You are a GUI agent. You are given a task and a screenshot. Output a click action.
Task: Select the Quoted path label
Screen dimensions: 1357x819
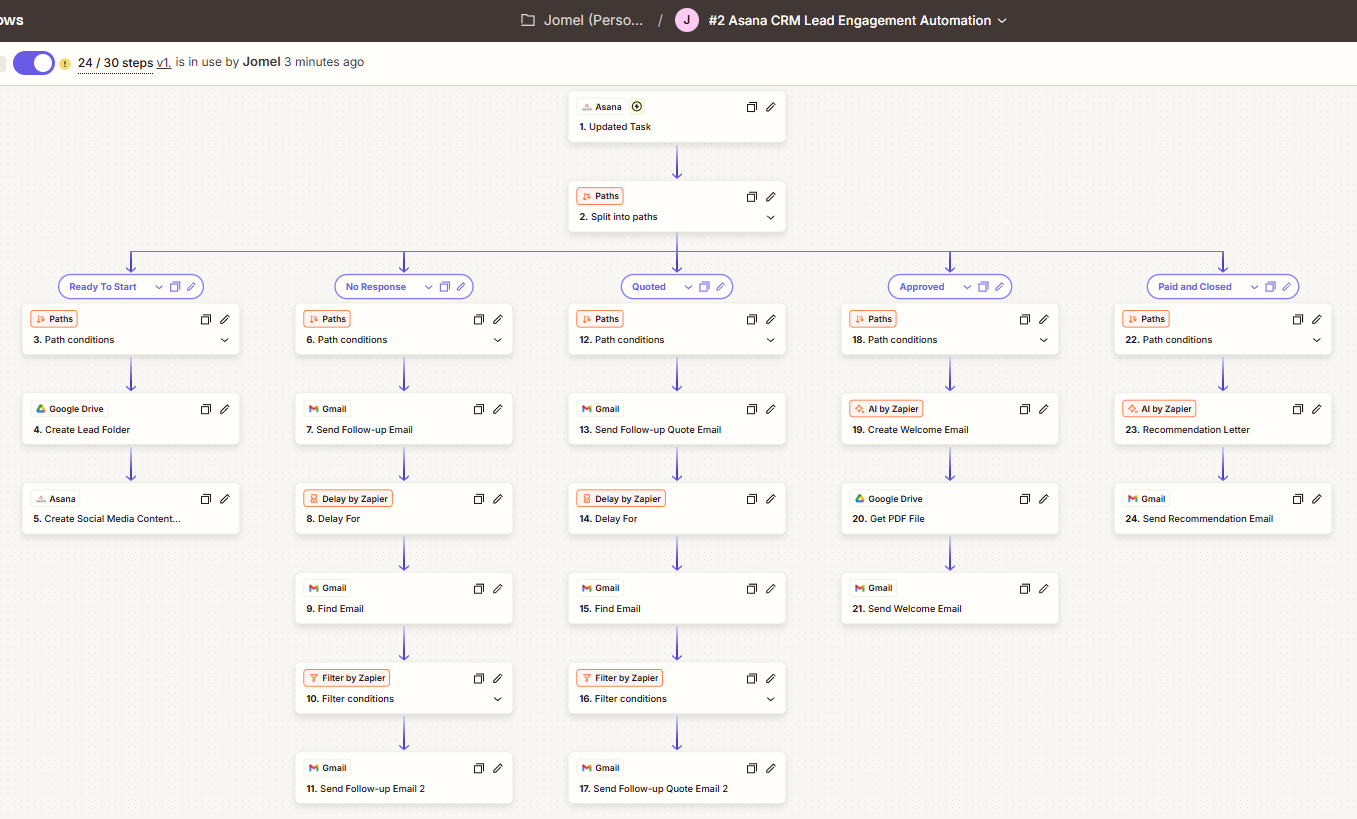click(x=649, y=287)
